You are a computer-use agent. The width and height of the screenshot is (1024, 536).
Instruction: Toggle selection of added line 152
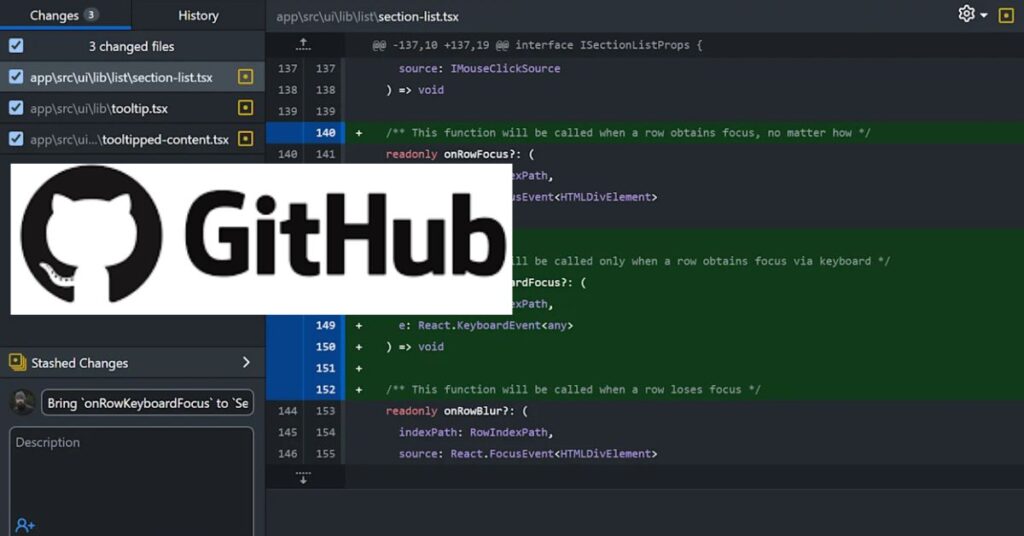tap(305, 390)
